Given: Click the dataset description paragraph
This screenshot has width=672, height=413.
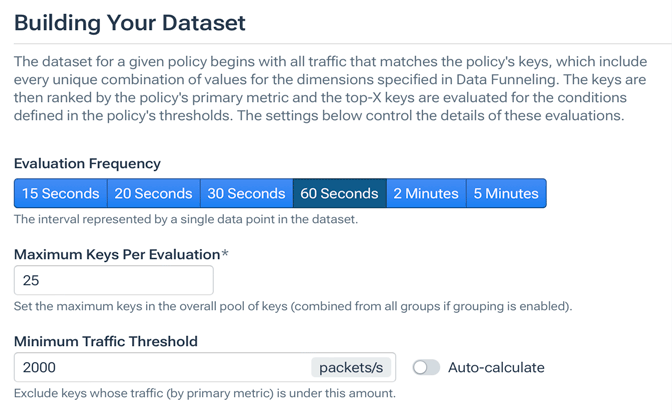Looking at the screenshot, I should (330, 88).
